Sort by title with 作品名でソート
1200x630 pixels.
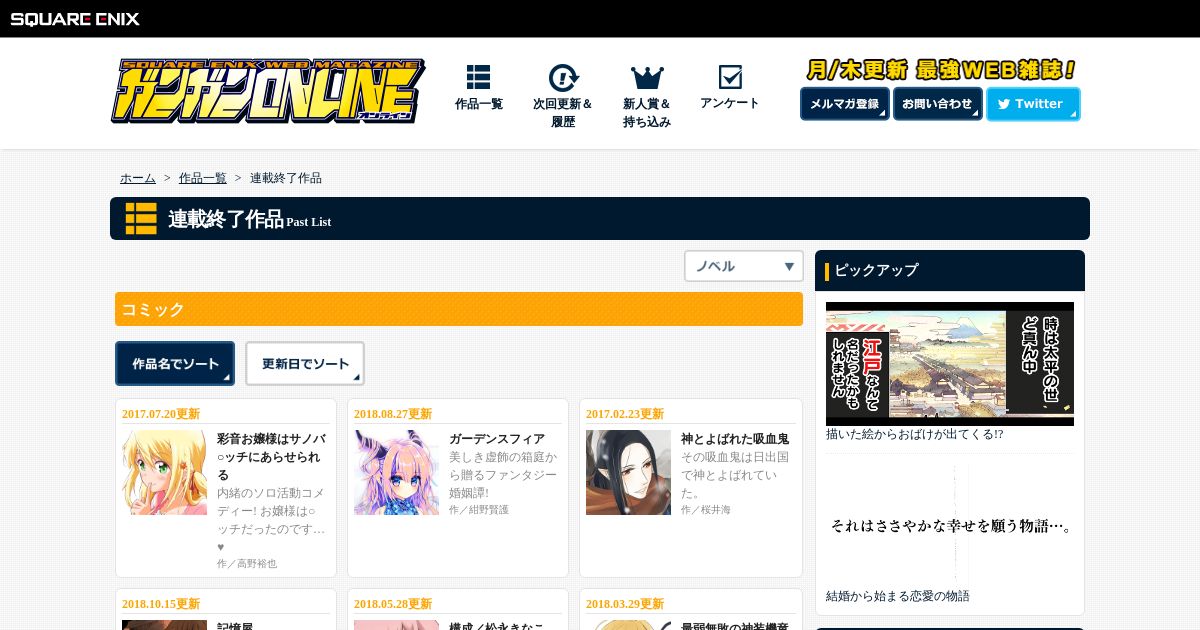[x=175, y=363]
